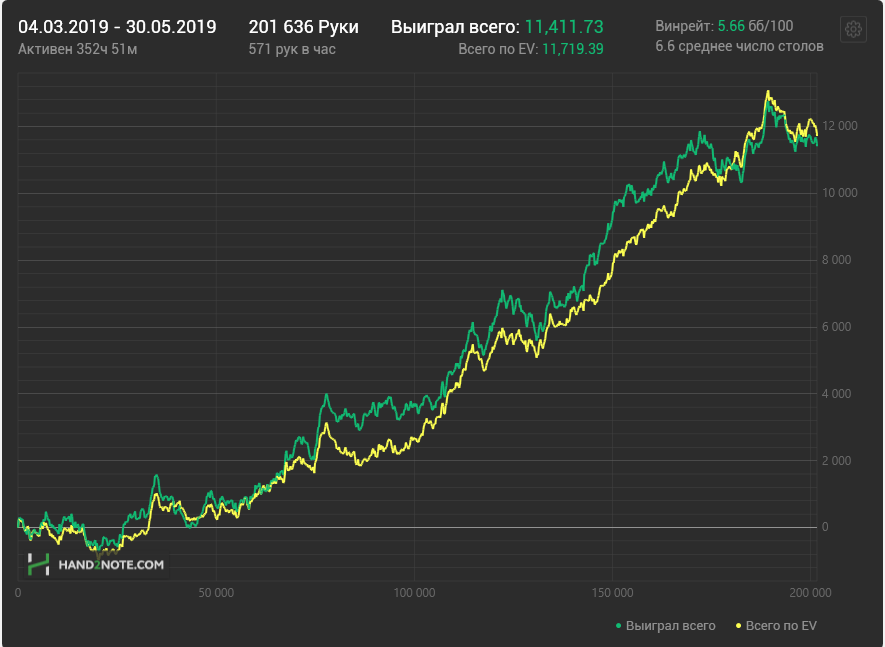
Task: Open the graph settings gear icon
Action: (x=853, y=29)
